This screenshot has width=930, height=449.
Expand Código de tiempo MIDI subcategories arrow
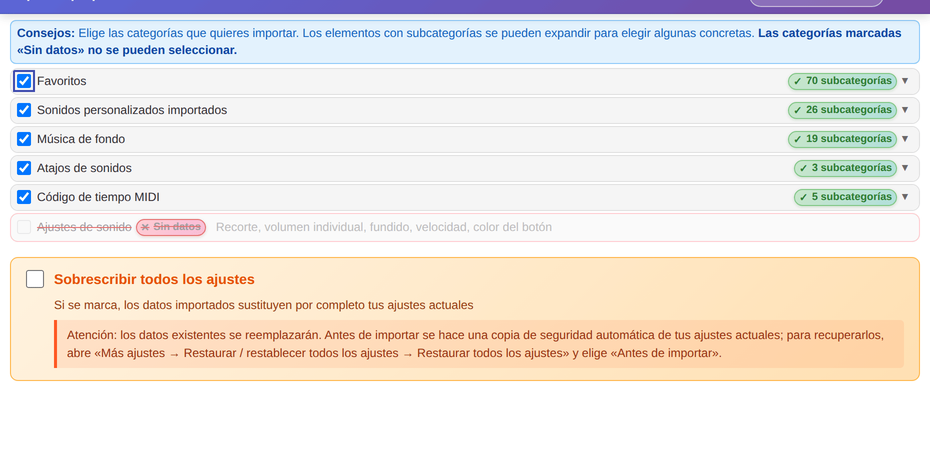[905, 197]
